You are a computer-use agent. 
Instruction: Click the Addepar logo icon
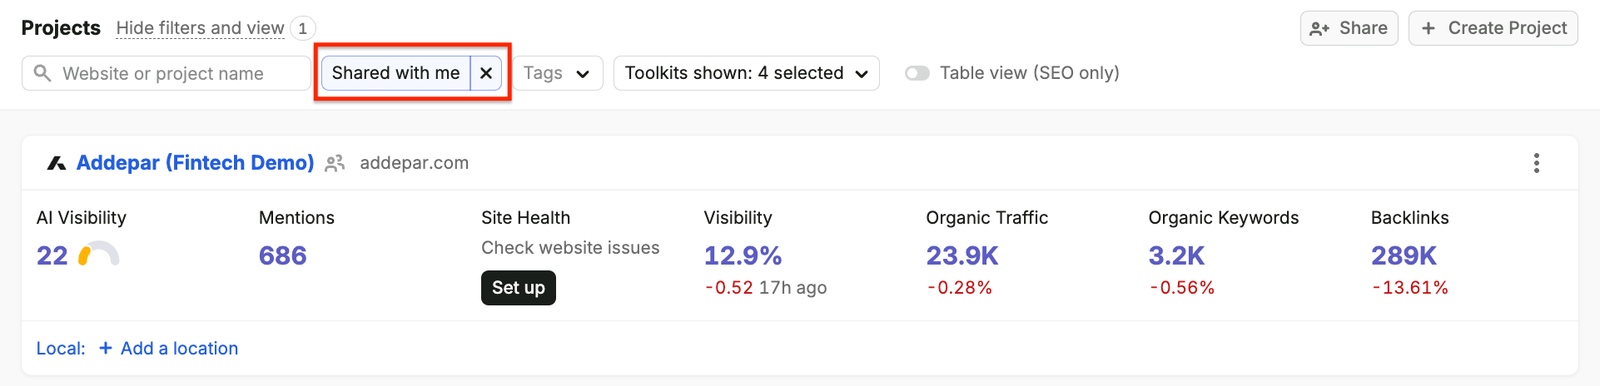click(57, 163)
